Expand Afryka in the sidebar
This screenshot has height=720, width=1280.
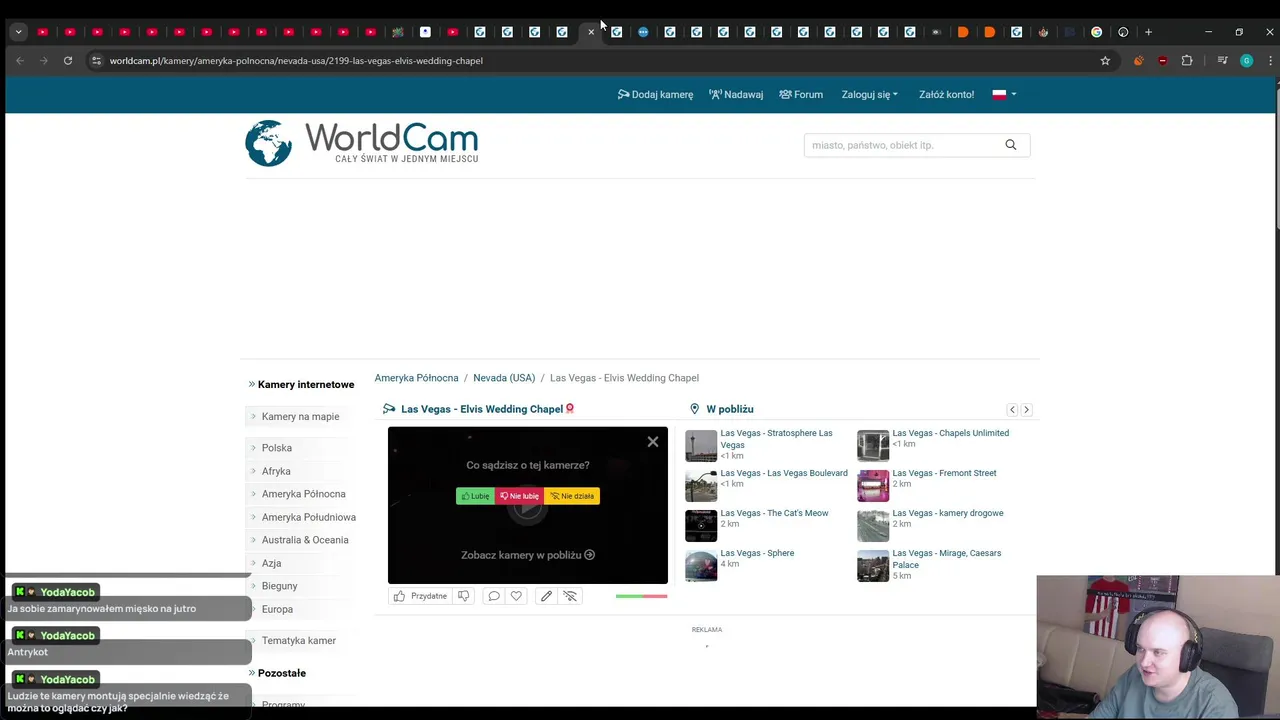[x=276, y=471]
